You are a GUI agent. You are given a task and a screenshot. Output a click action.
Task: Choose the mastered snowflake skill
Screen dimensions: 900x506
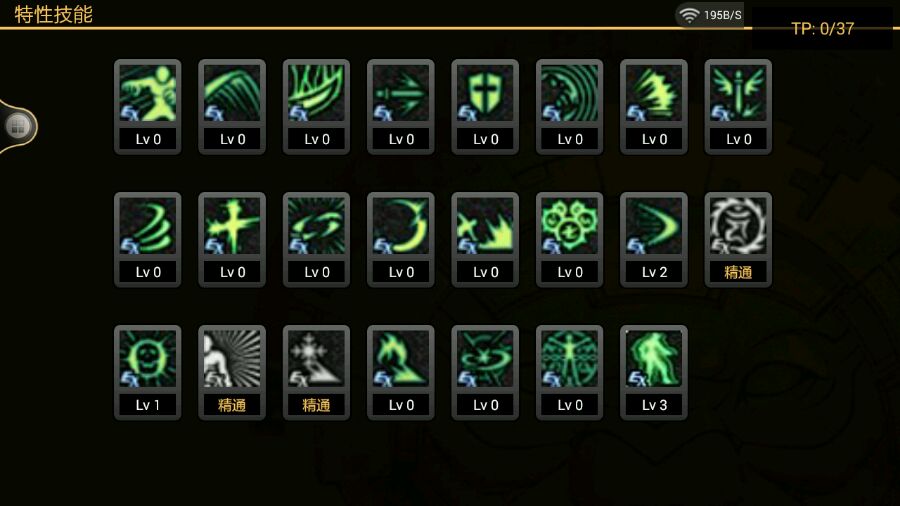point(316,373)
